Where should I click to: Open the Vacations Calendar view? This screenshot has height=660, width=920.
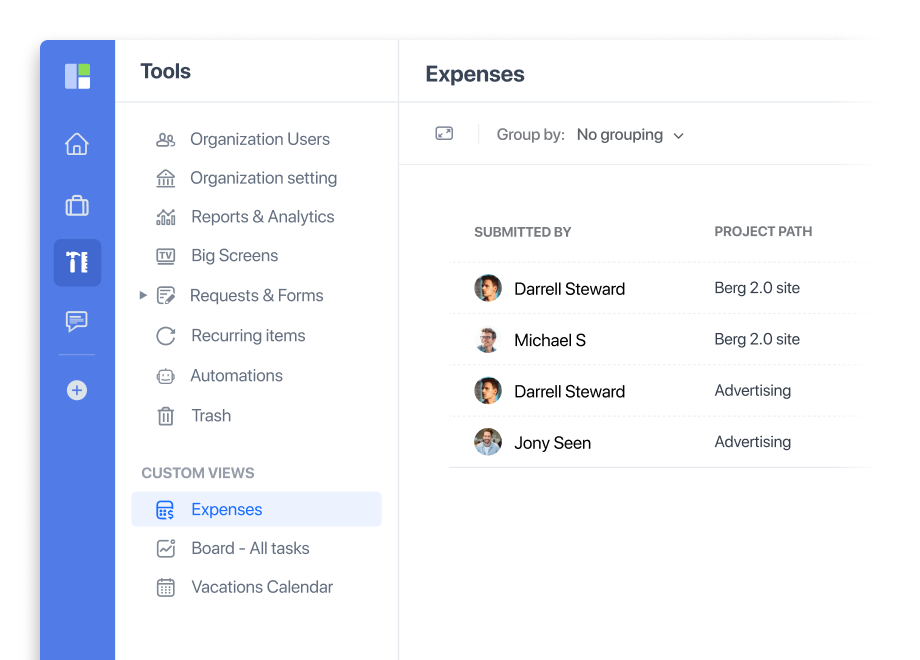(262, 587)
